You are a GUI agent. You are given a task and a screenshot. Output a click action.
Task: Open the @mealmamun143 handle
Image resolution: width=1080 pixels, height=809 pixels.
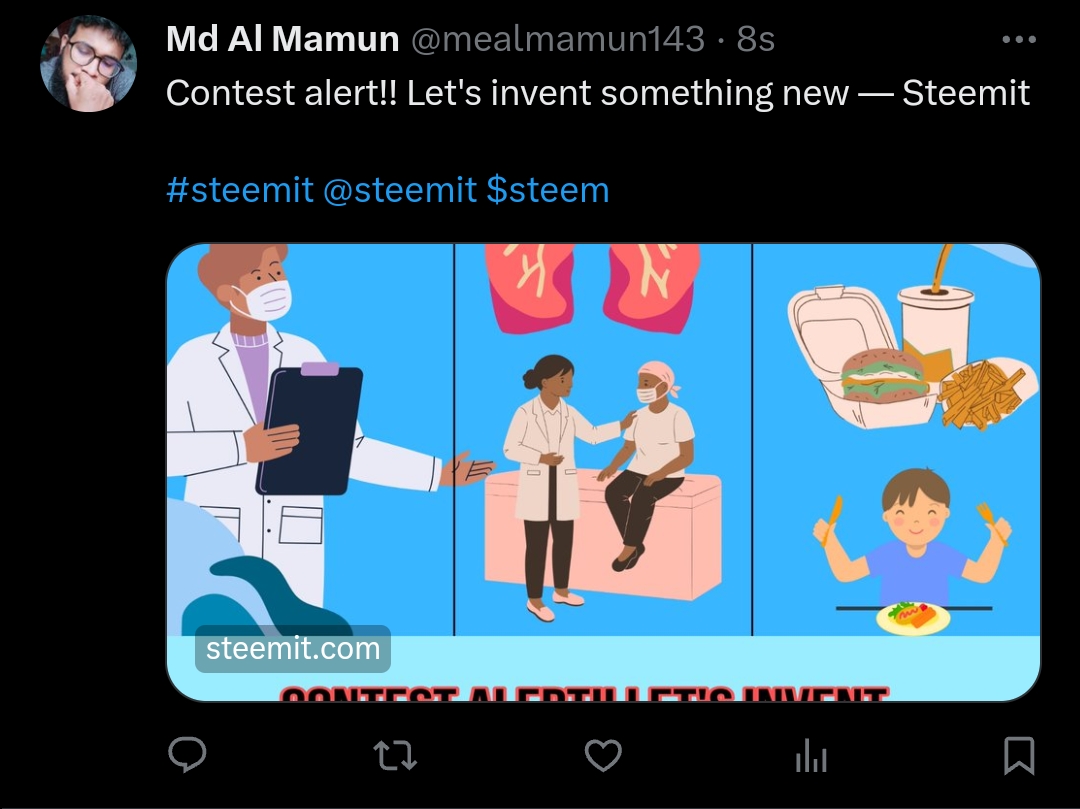[558, 39]
